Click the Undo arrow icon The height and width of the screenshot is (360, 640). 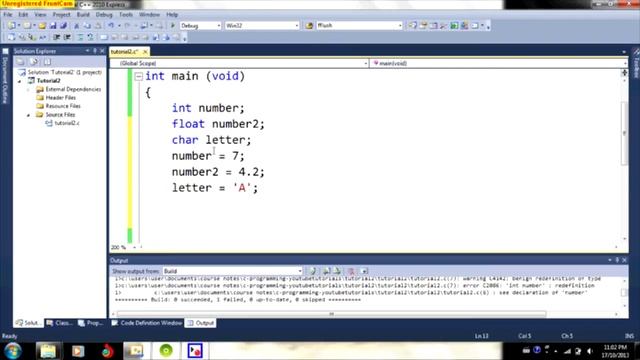(111, 26)
